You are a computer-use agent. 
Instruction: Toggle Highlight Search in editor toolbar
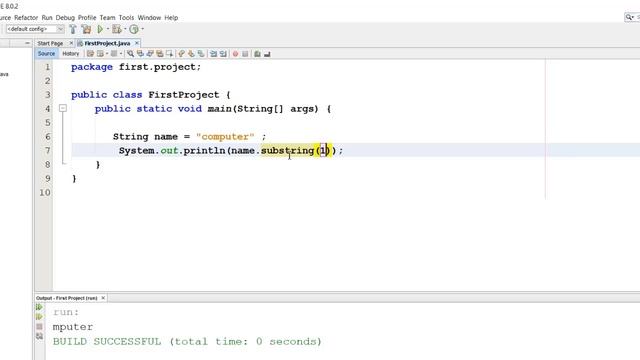[x=160, y=54]
